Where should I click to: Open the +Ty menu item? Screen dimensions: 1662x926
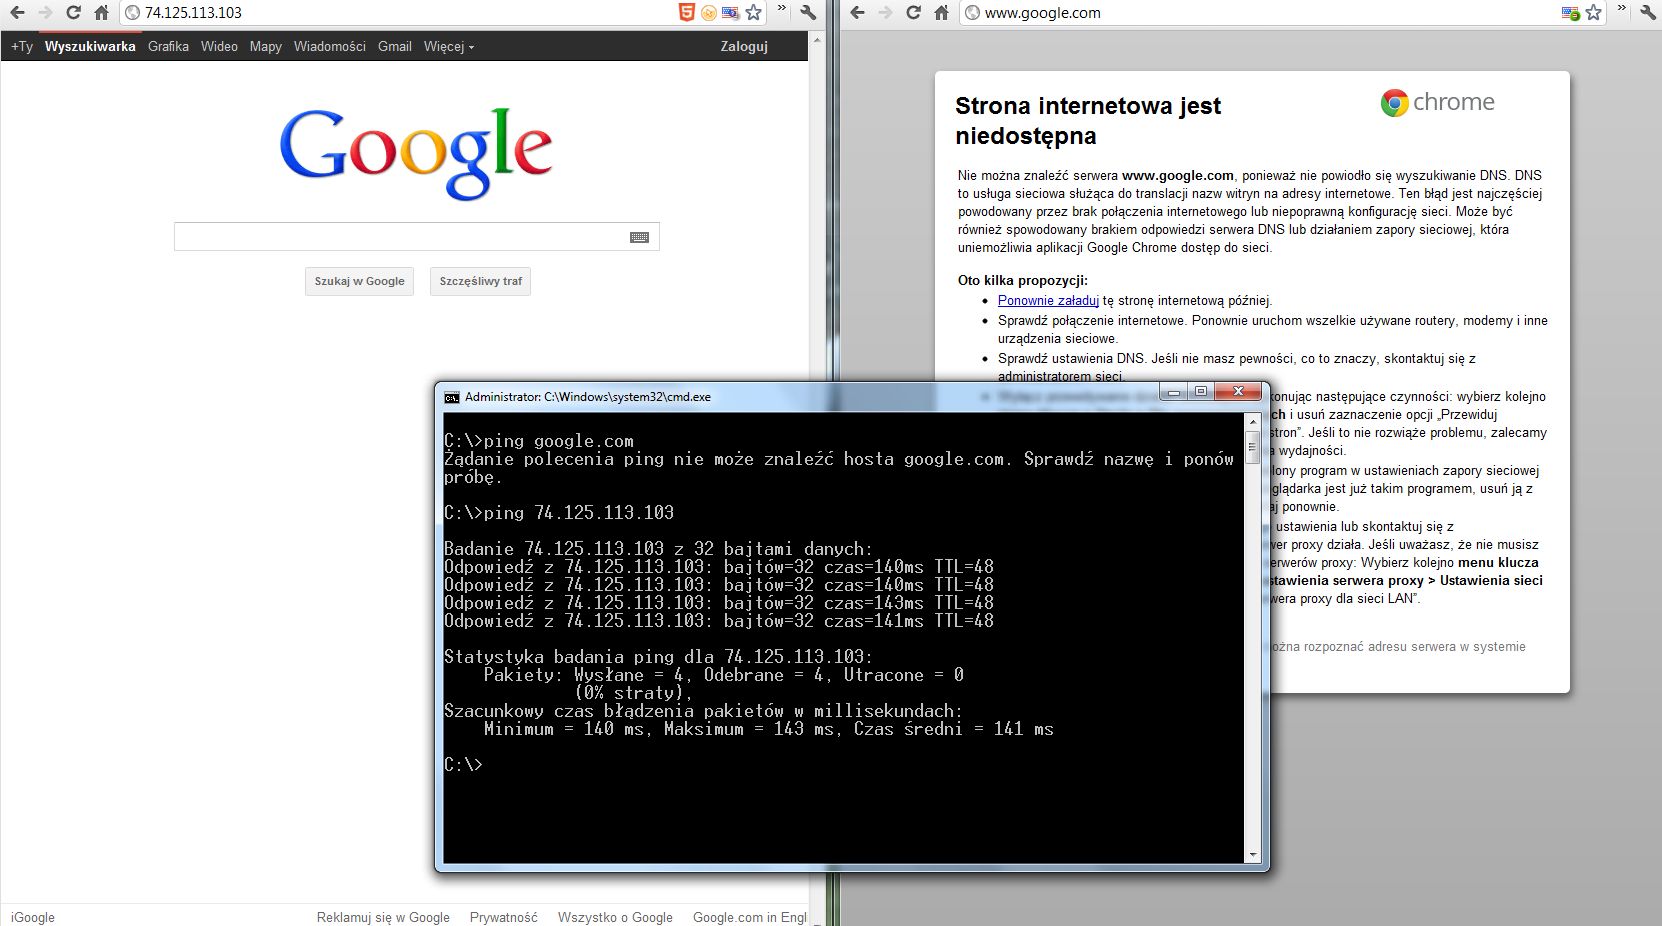coord(22,46)
